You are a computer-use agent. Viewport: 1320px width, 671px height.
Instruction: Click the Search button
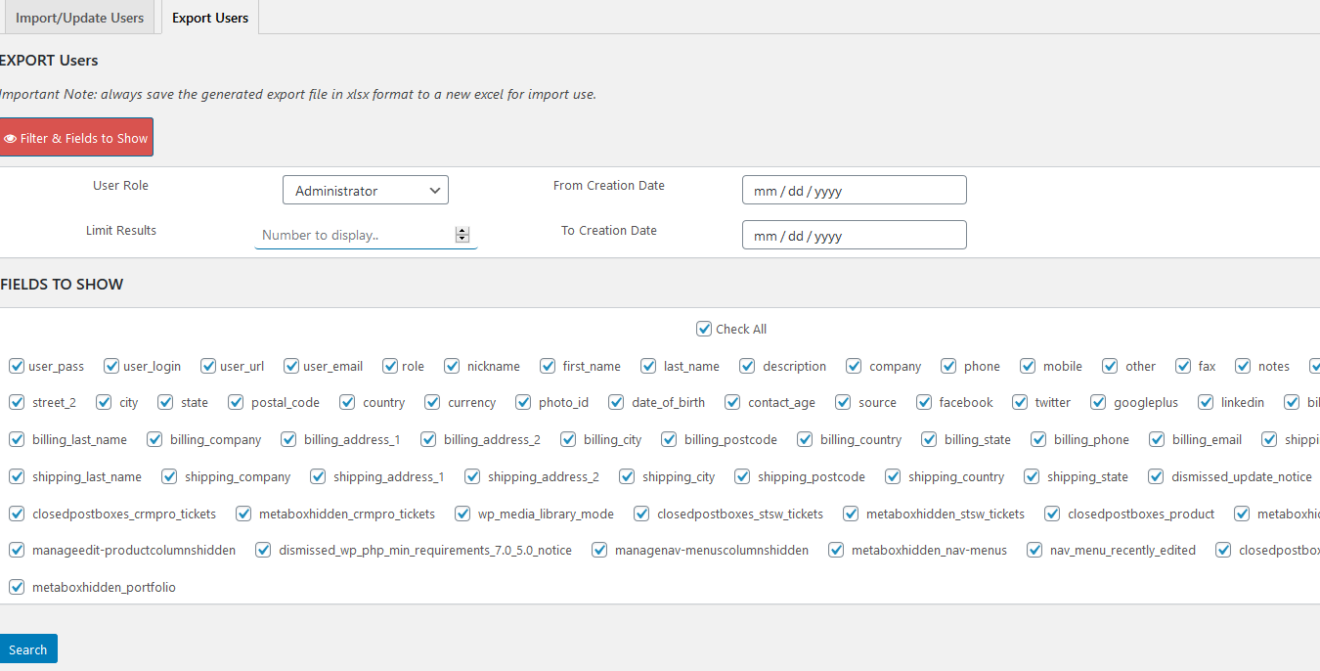pos(28,648)
